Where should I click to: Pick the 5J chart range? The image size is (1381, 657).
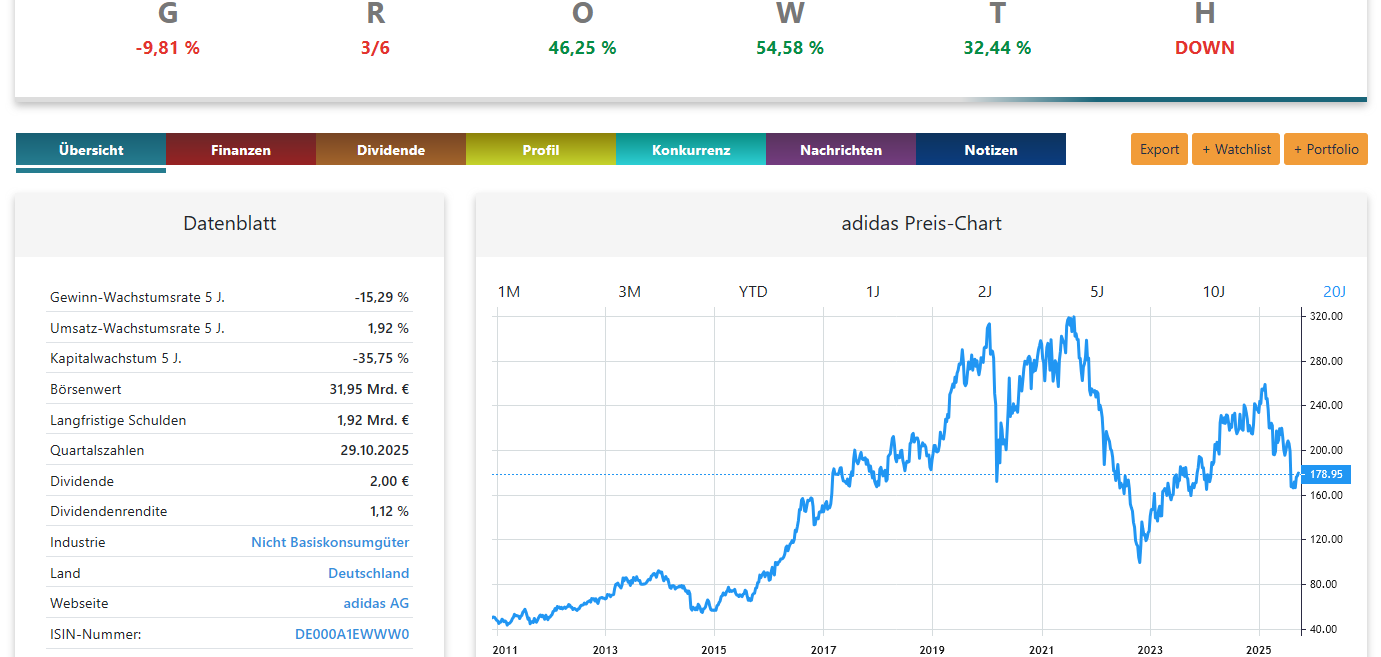pos(1097,292)
